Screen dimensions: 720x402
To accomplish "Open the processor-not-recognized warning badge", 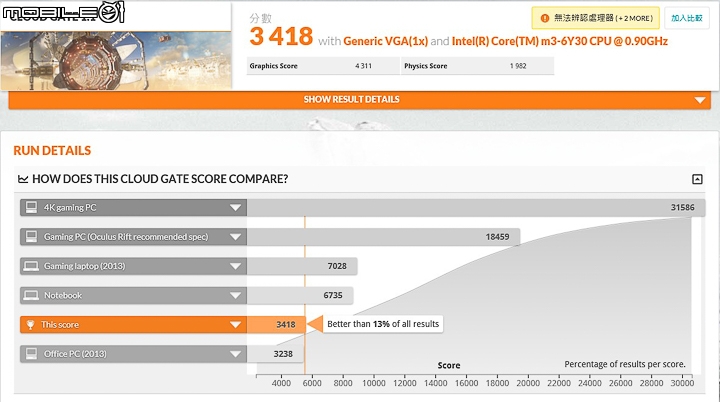I will coord(596,18).
